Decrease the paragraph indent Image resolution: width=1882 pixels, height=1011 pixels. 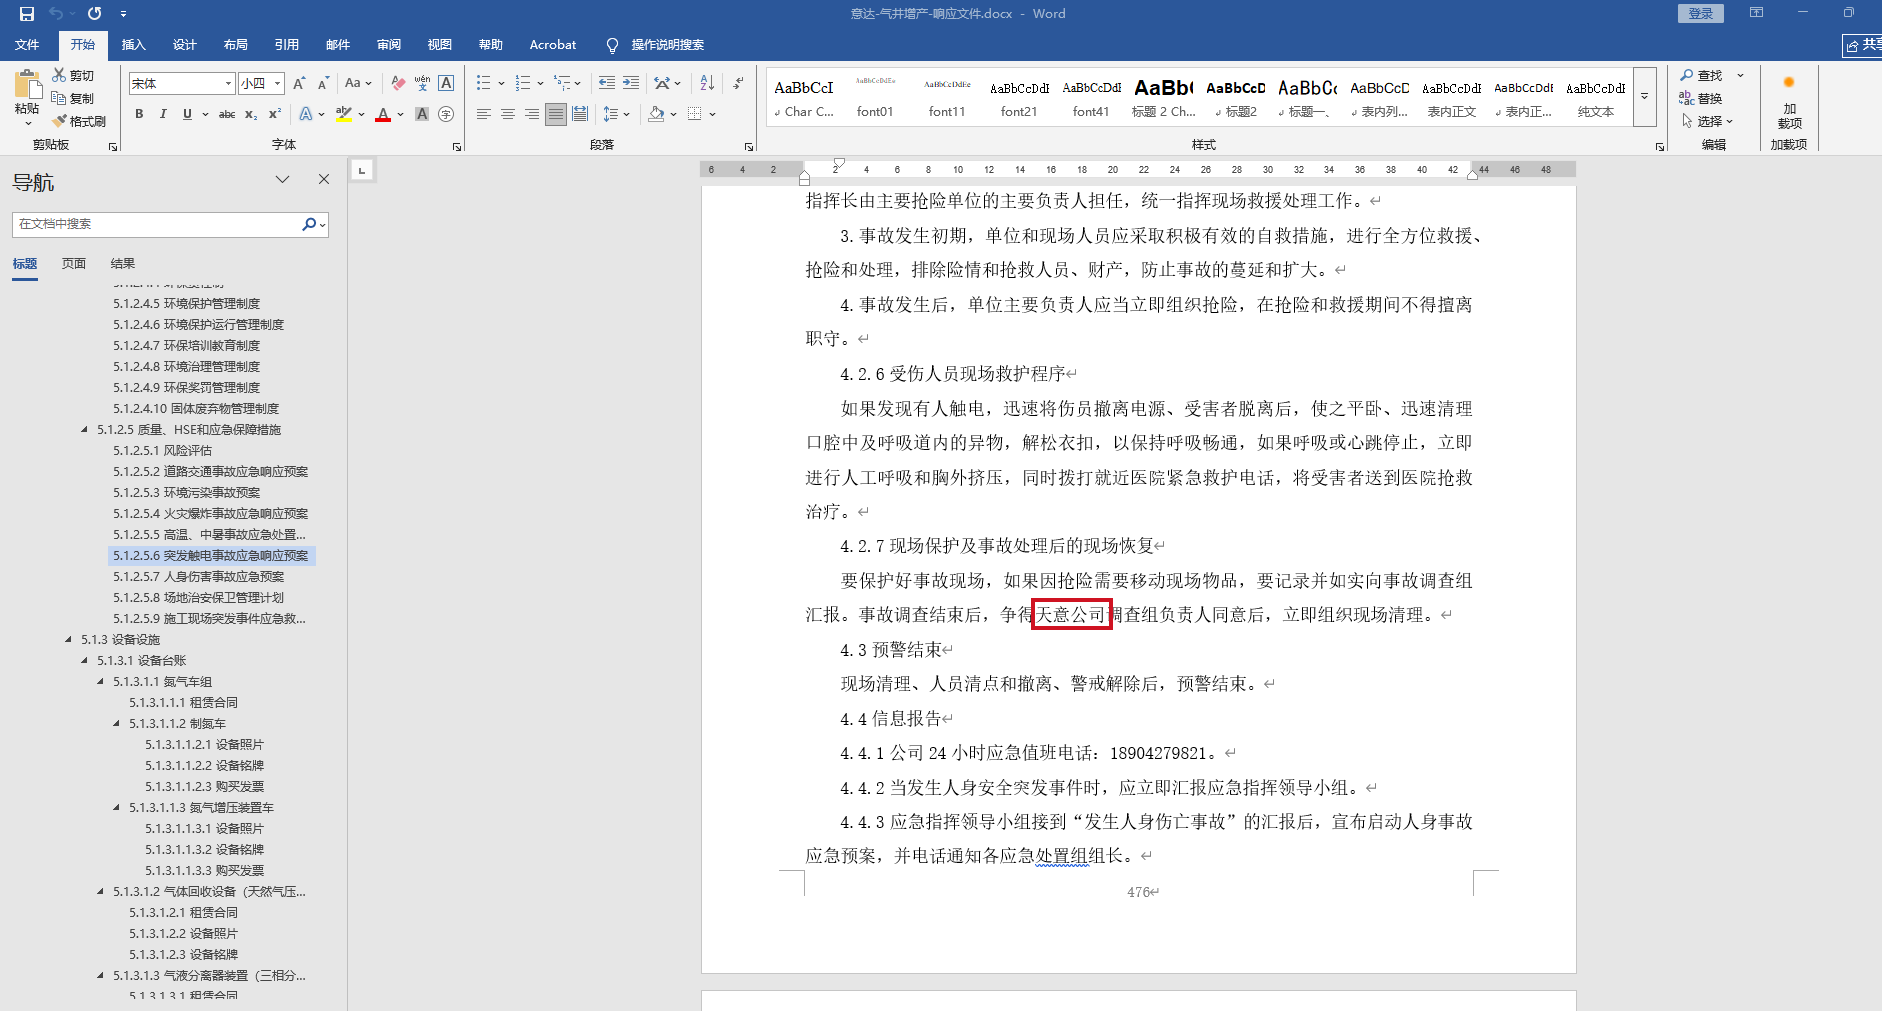click(607, 84)
